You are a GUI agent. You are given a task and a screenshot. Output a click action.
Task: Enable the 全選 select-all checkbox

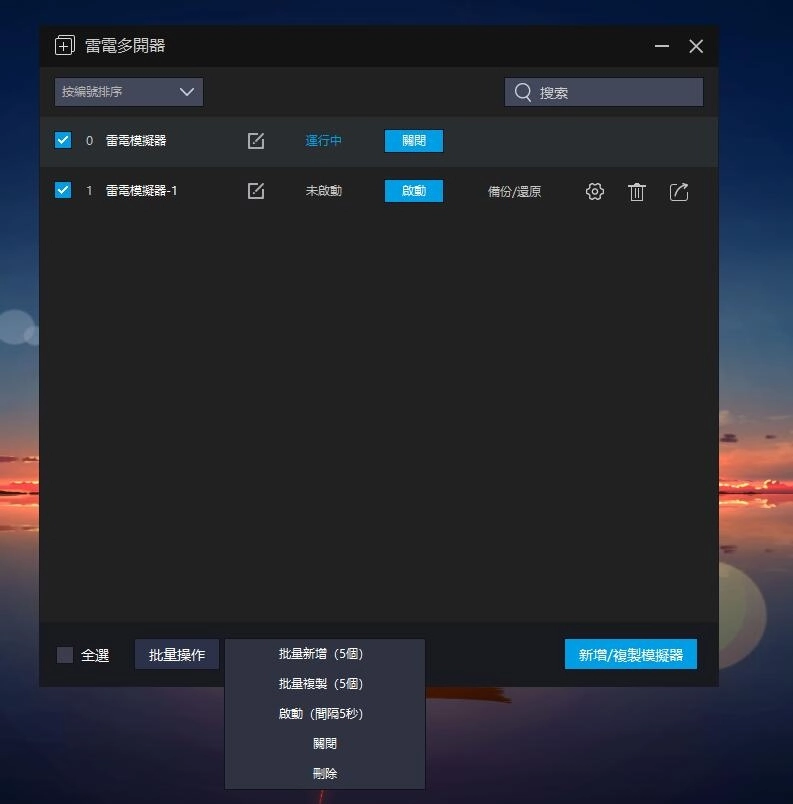coord(65,655)
